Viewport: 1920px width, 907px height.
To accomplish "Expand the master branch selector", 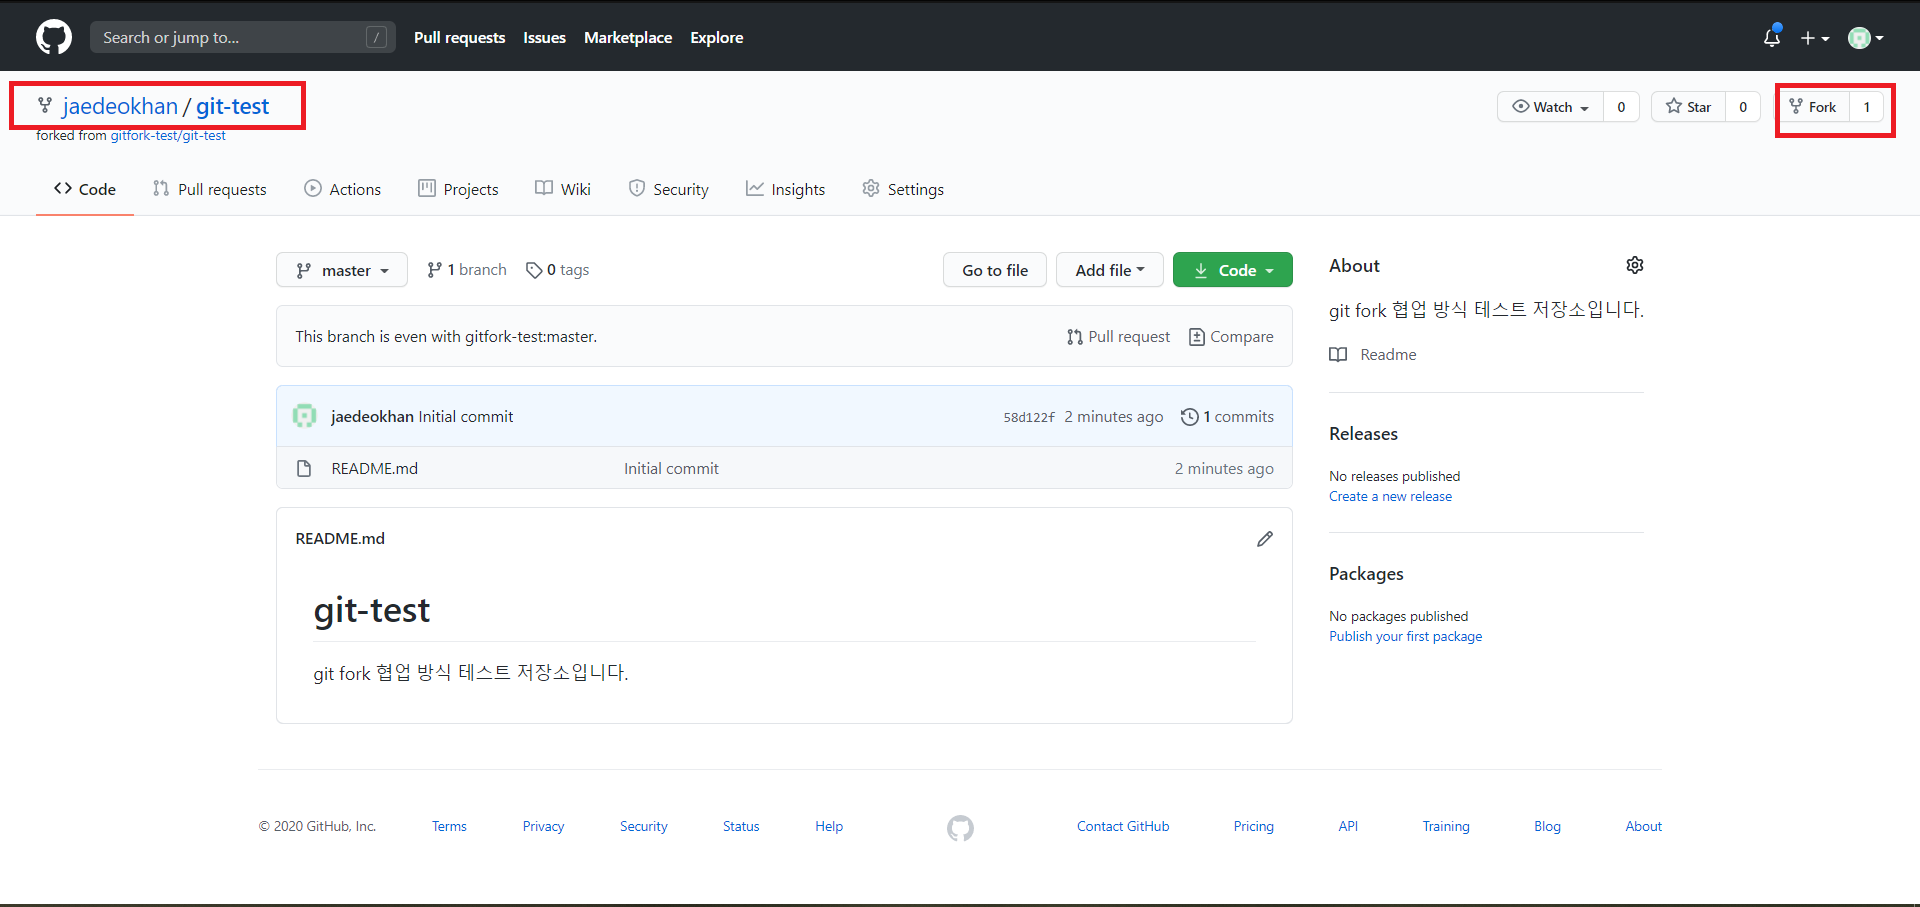I will [x=342, y=270].
